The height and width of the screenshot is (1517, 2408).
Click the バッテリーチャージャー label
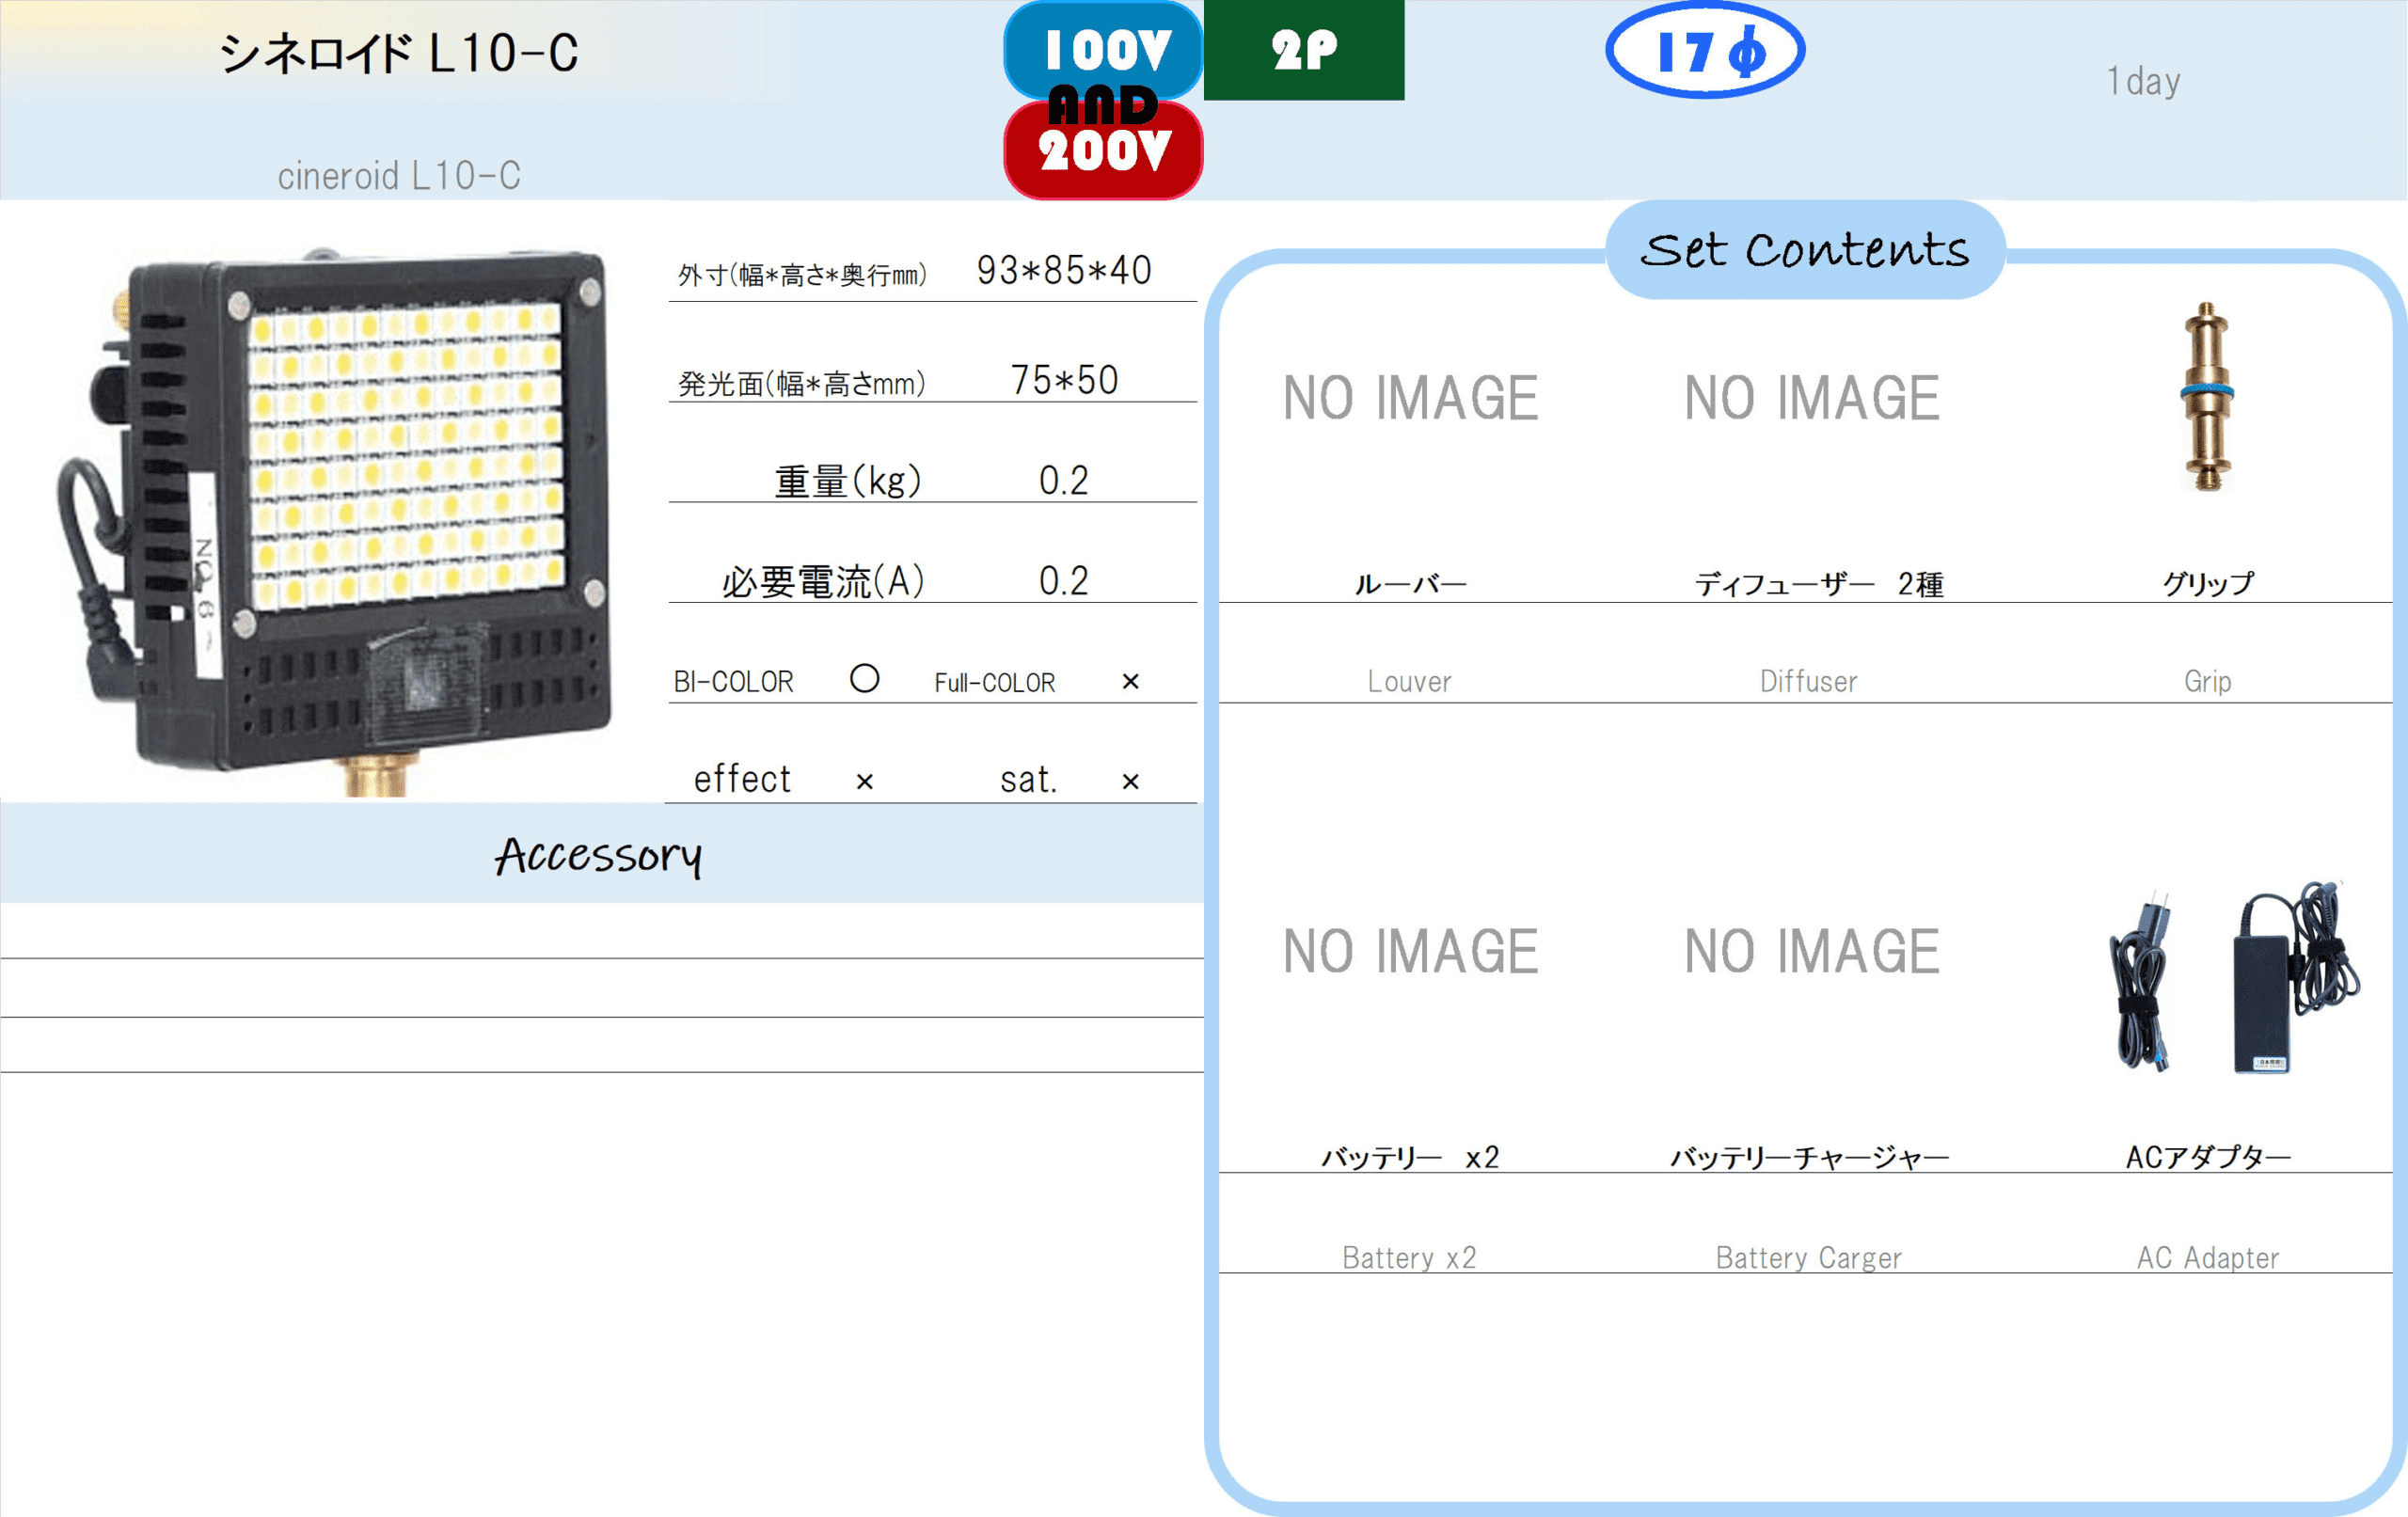point(1810,1158)
